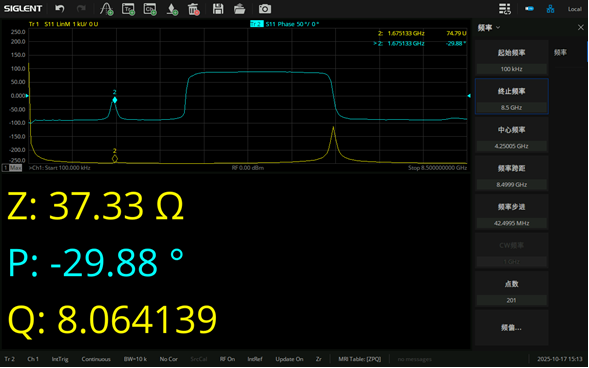Expand the 频率 panel title dropdown
The image size is (589, 368).
[x=488, y=27]
